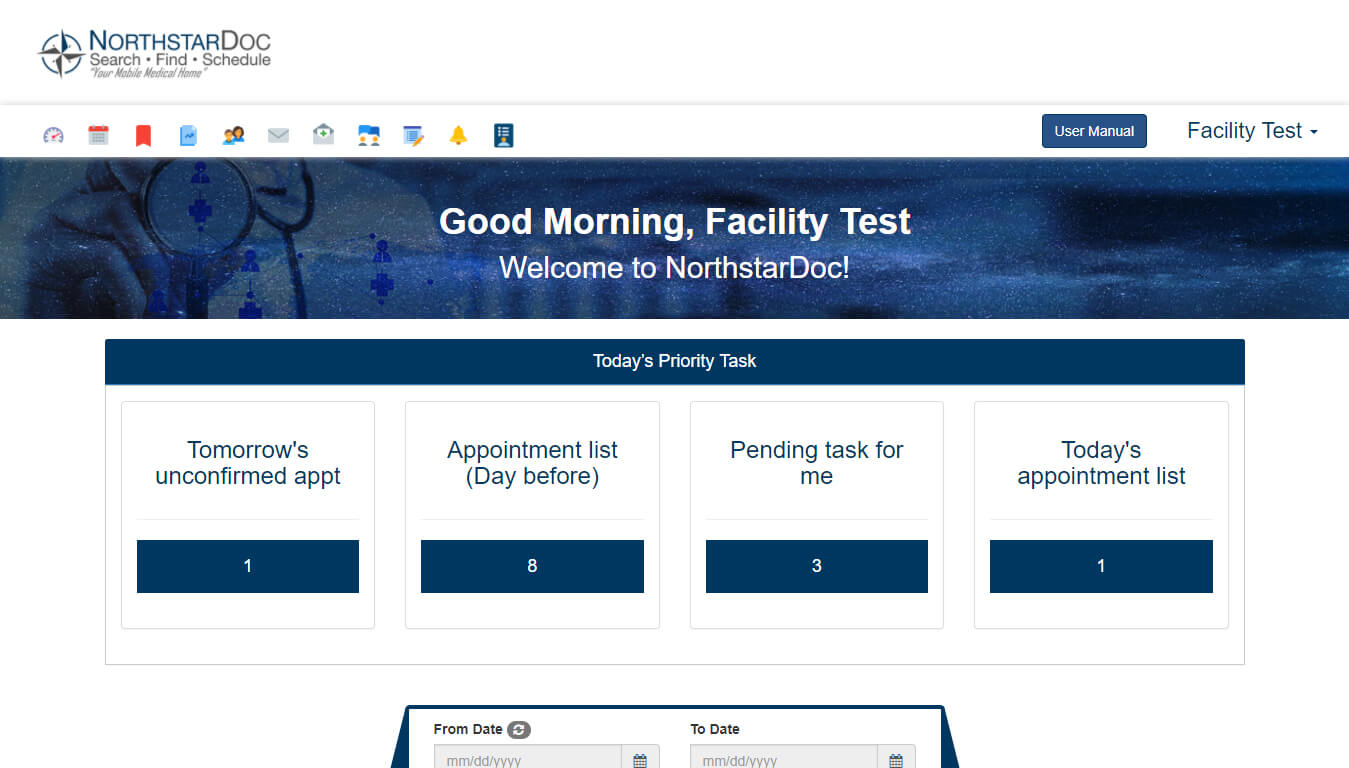
Task: Select the shared folder users icon
Action: click(x=367, y=133)
